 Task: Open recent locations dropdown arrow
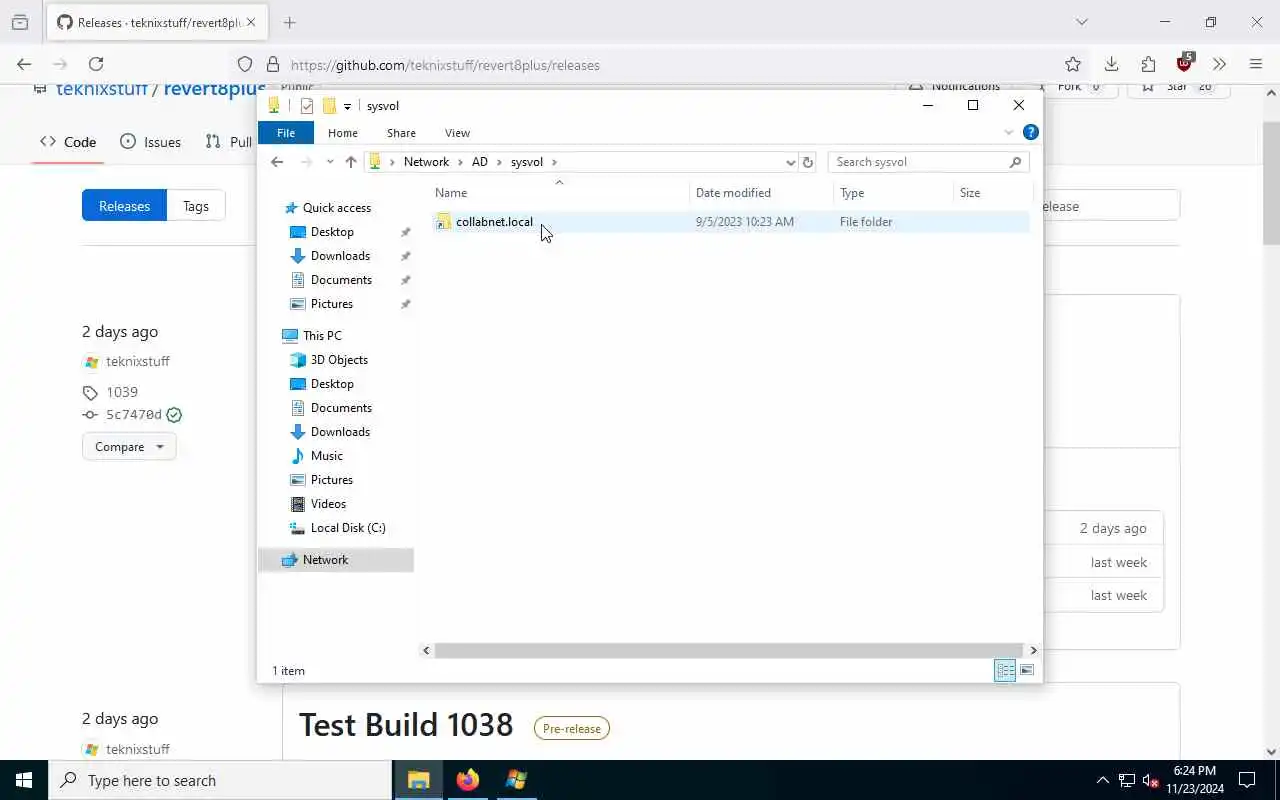click(330, 162)
